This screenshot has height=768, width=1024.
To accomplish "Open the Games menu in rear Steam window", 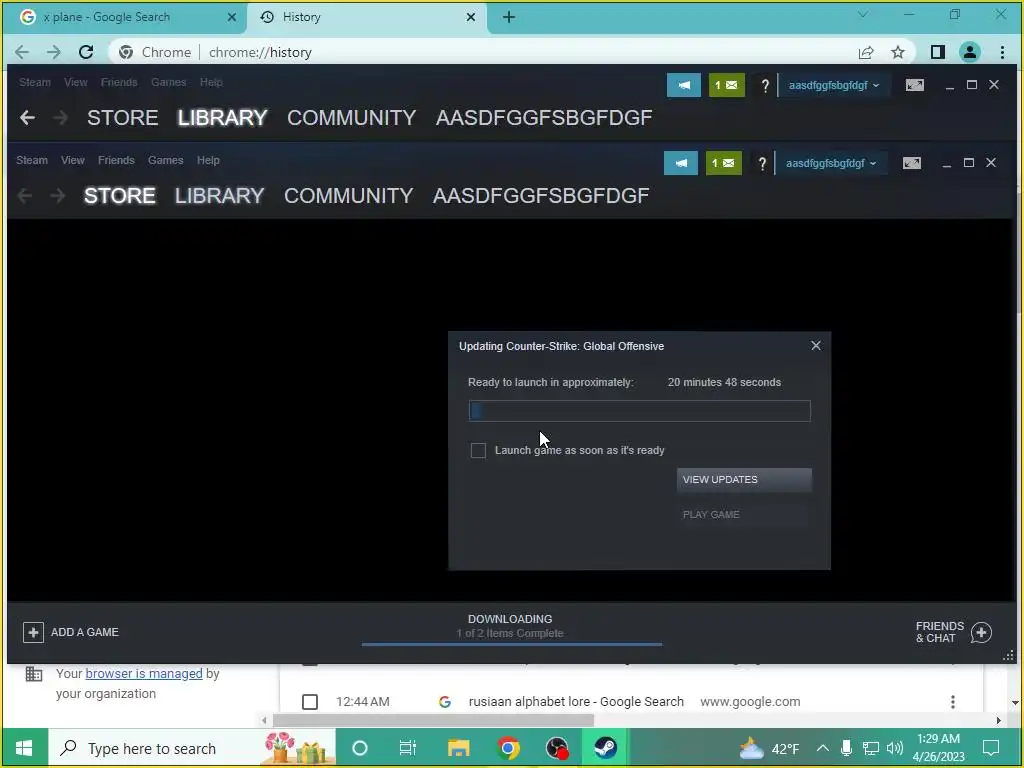I will pos(168,82).
